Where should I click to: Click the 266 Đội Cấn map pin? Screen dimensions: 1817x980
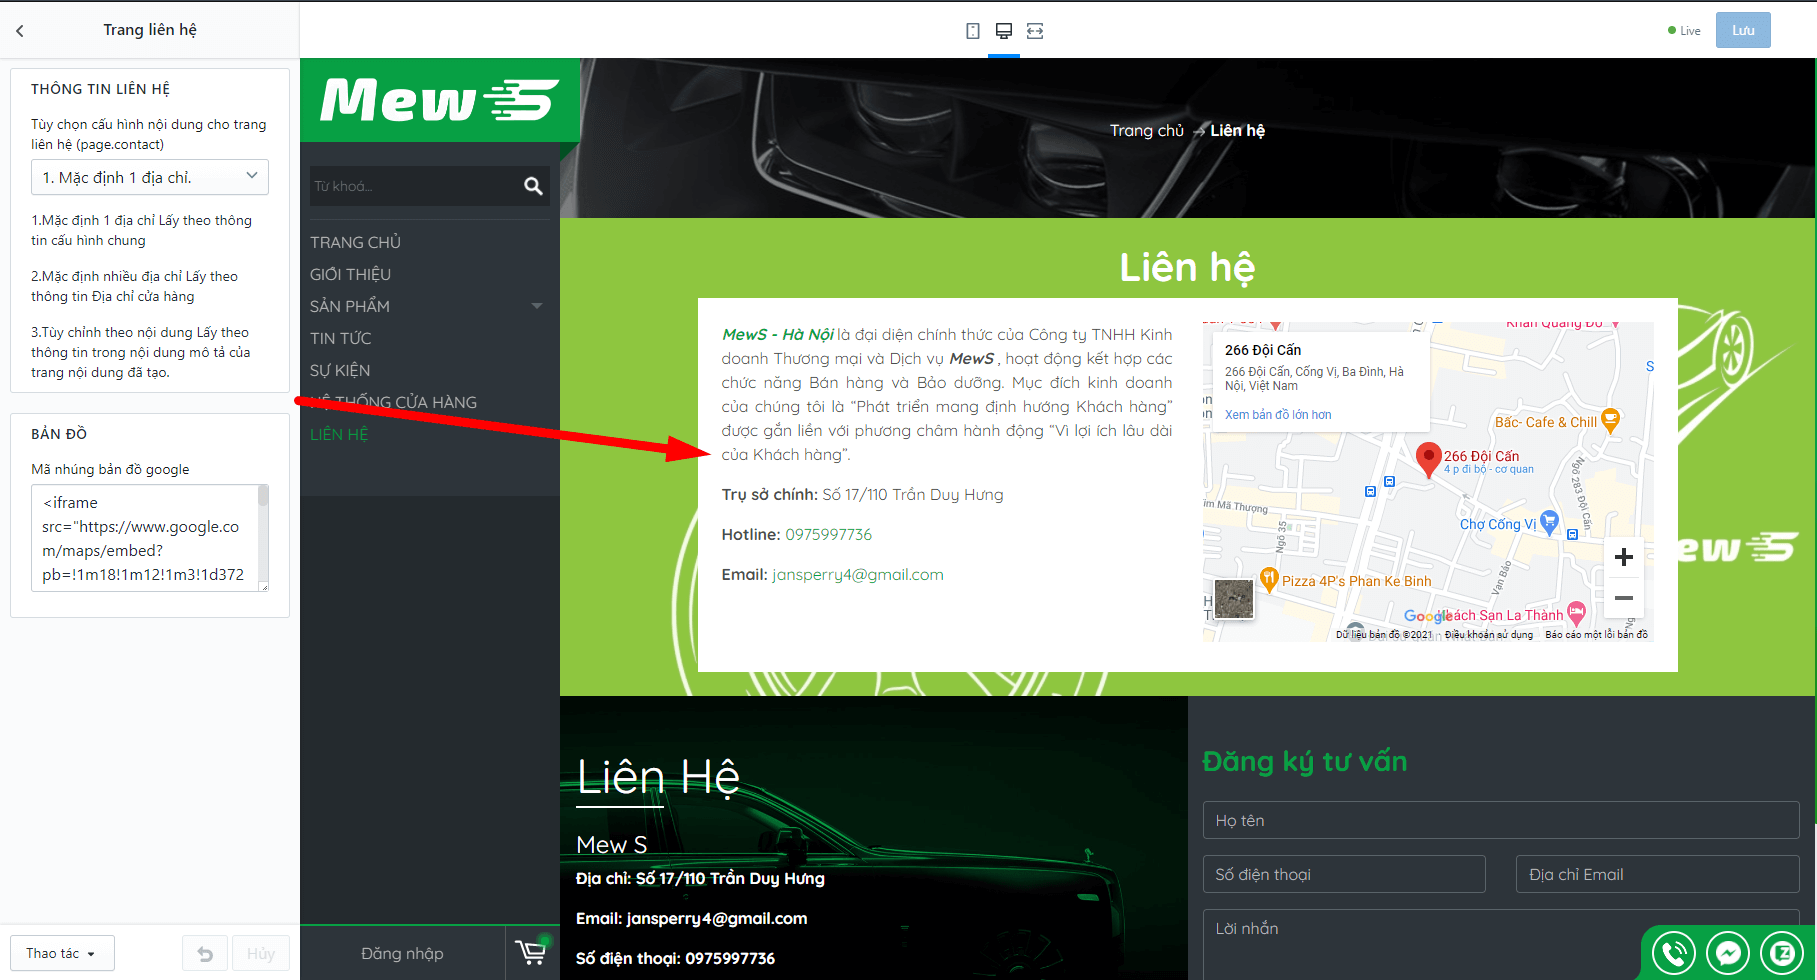1429,460
